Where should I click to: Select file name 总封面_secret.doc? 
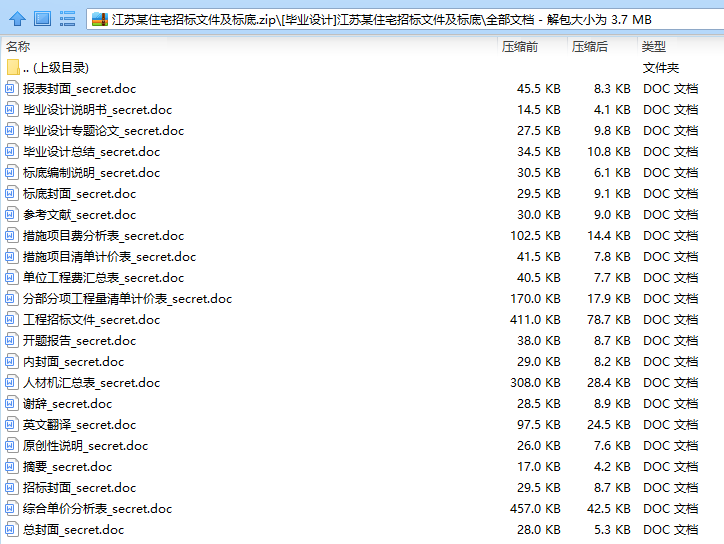click(73, 530)
